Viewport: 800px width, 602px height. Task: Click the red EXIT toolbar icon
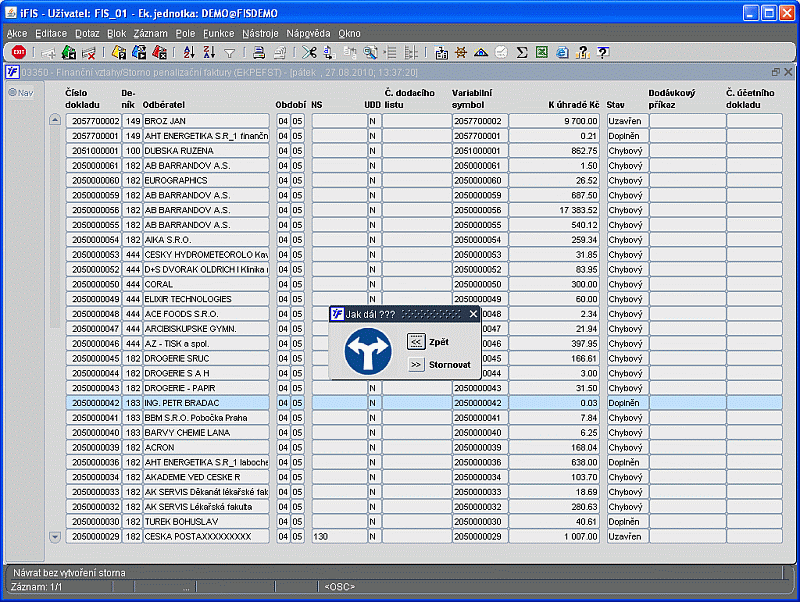[18, 52]
